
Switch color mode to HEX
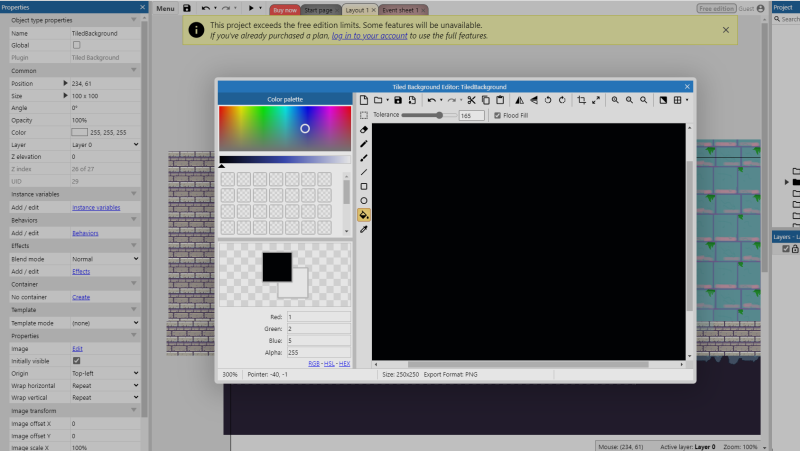pos(344,364)
